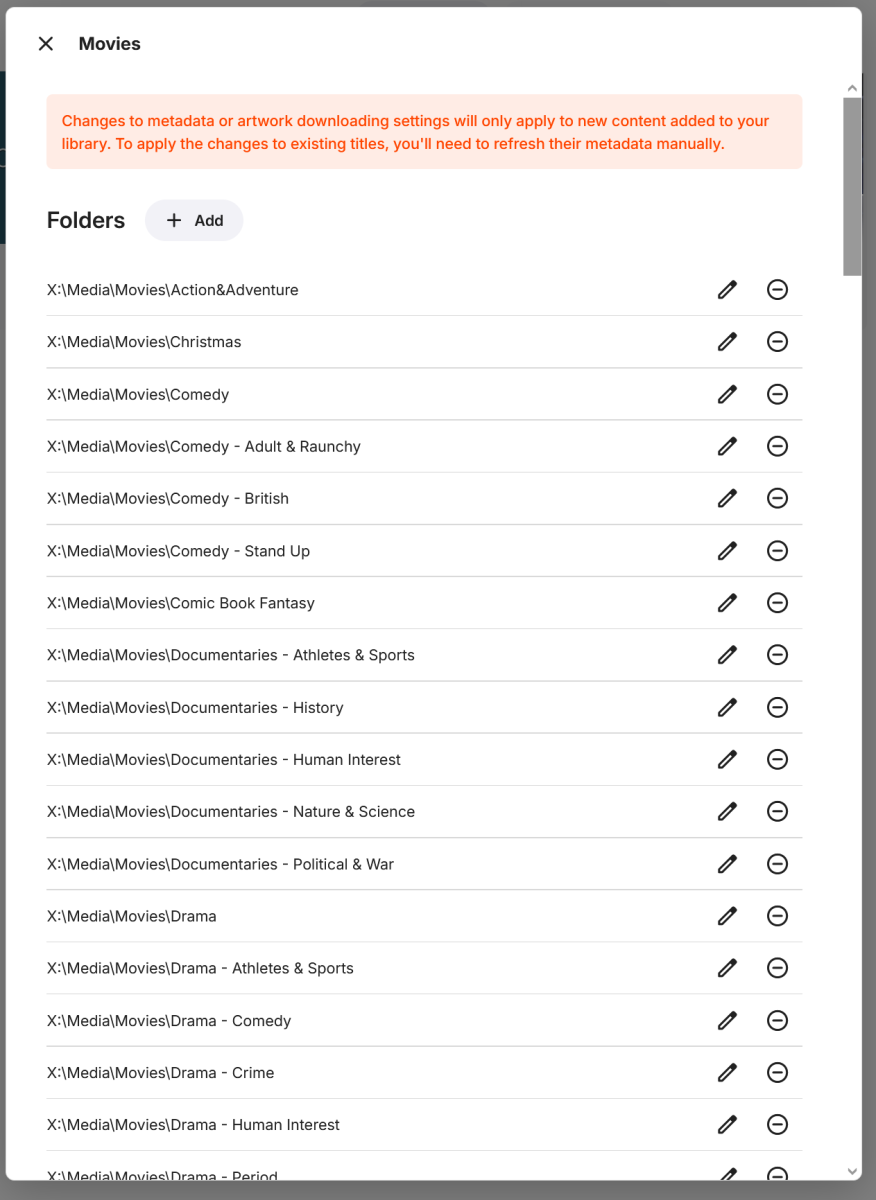Viewport: 876px width, 1200px height.
Task: Click the Documentaries - Human Interest folder path
Action: pos(223,759)
